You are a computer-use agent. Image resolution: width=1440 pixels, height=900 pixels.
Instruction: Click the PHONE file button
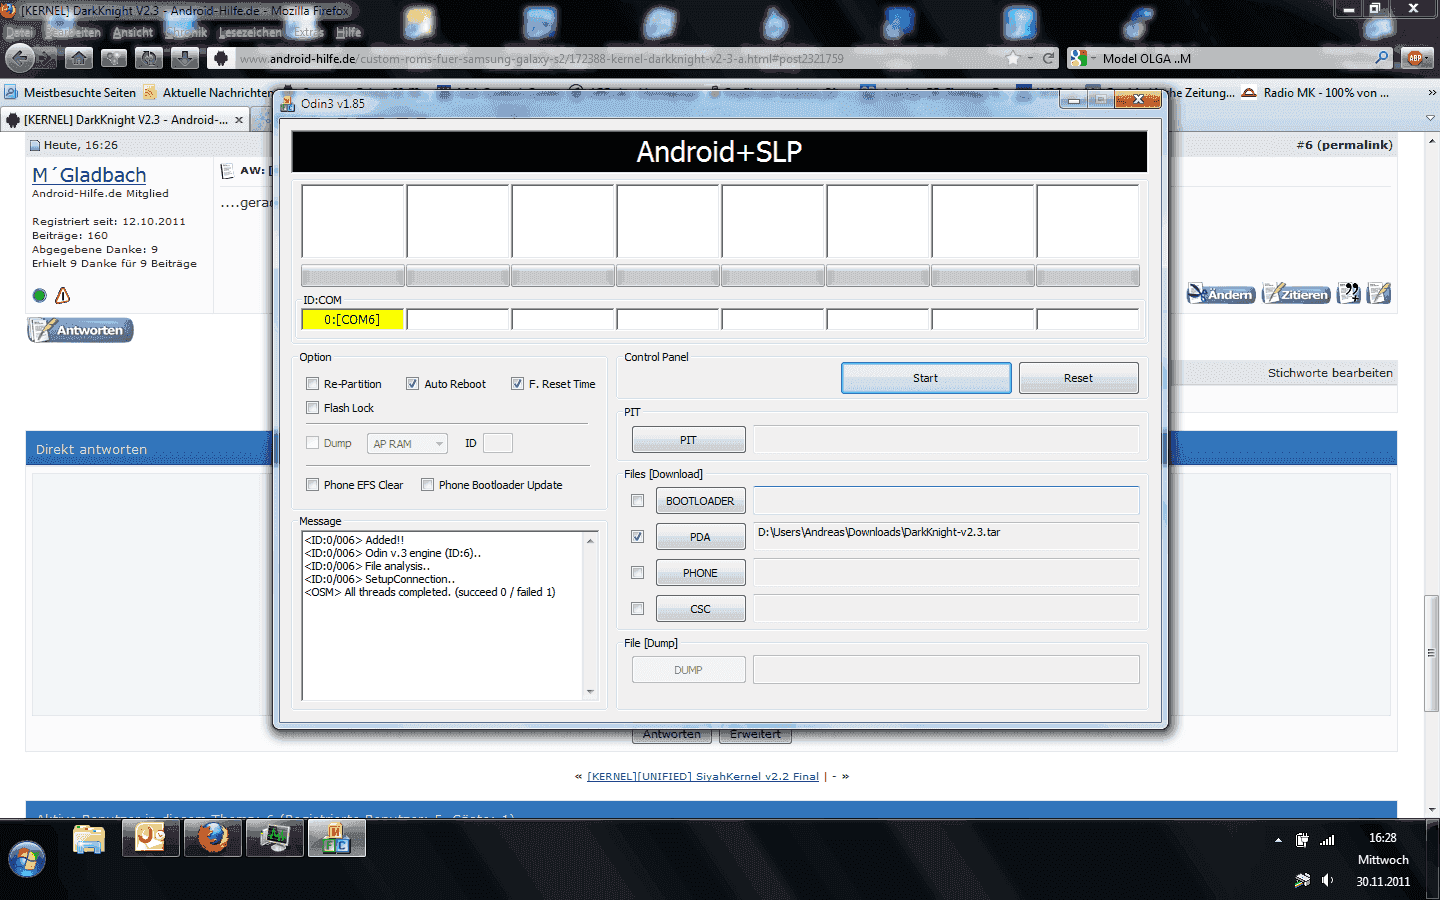tap(700, 573)
